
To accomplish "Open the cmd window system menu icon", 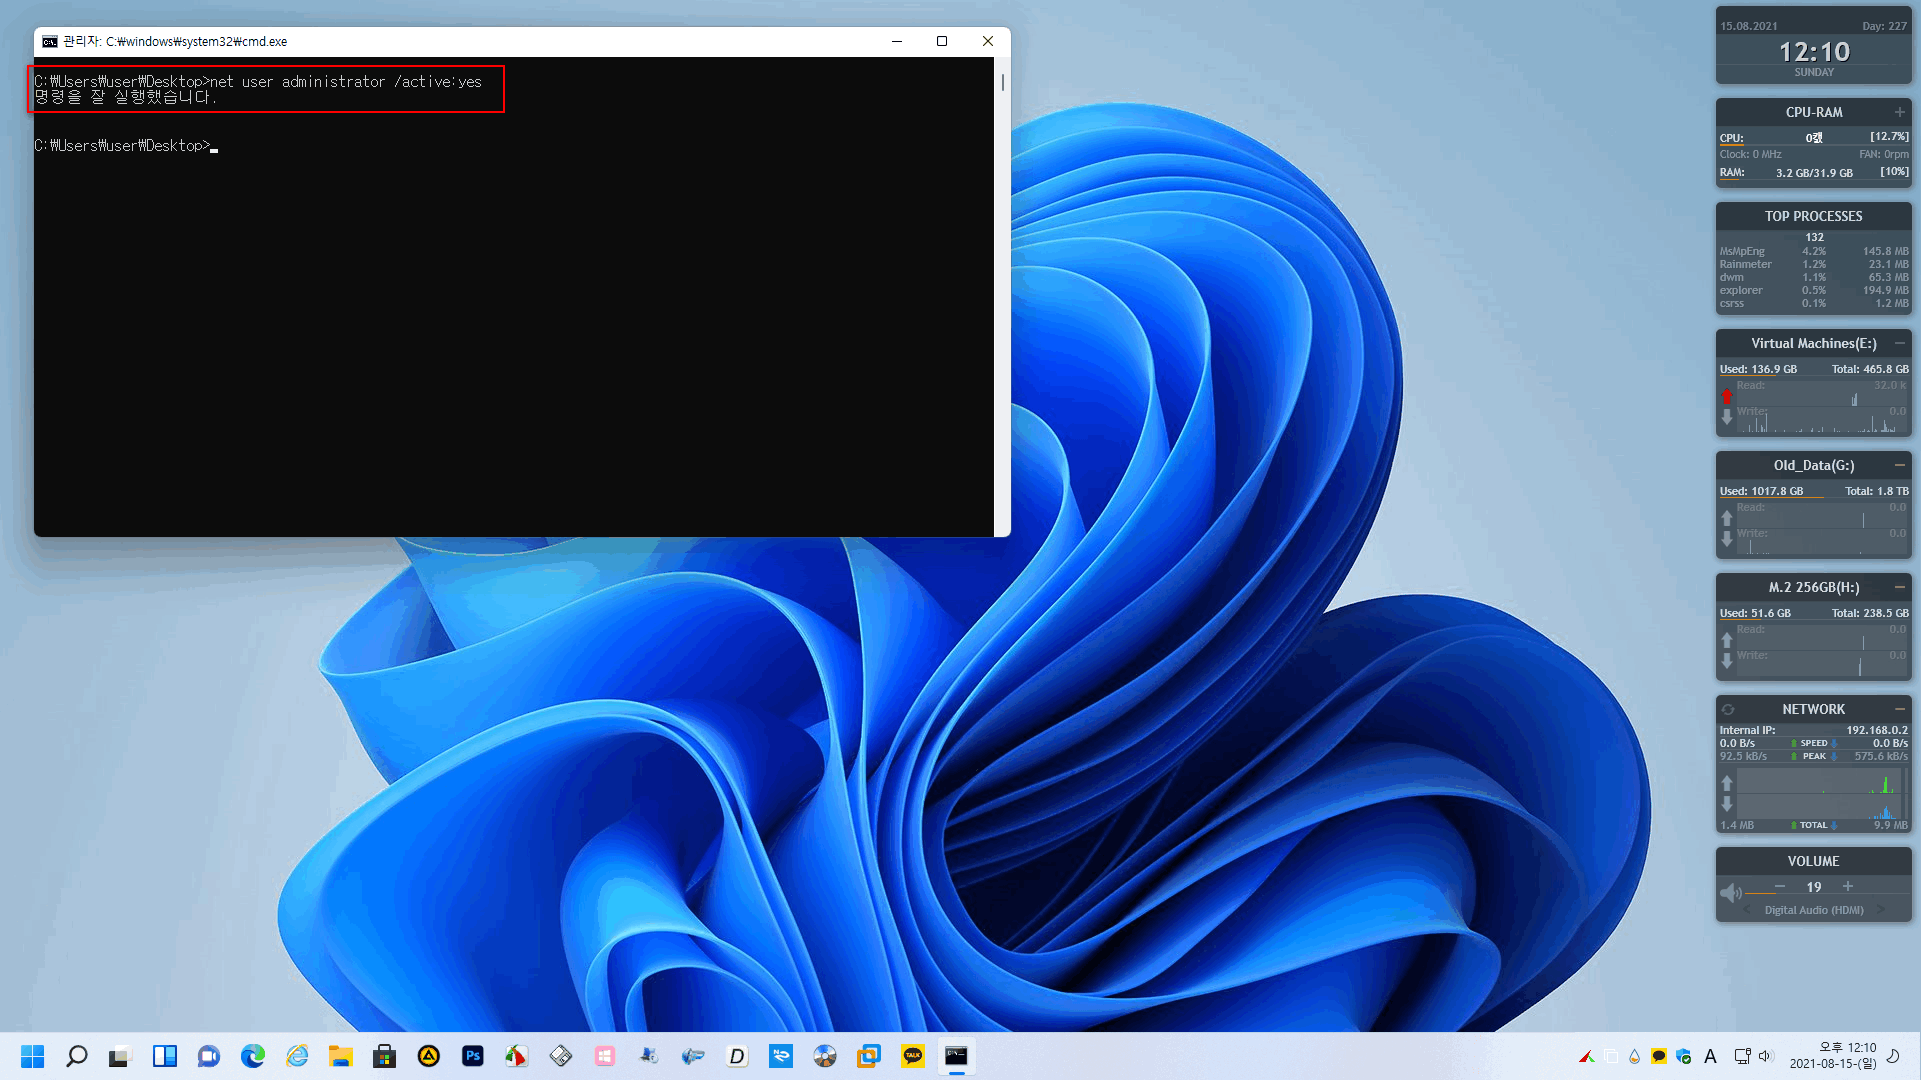I will pos(50,41).
